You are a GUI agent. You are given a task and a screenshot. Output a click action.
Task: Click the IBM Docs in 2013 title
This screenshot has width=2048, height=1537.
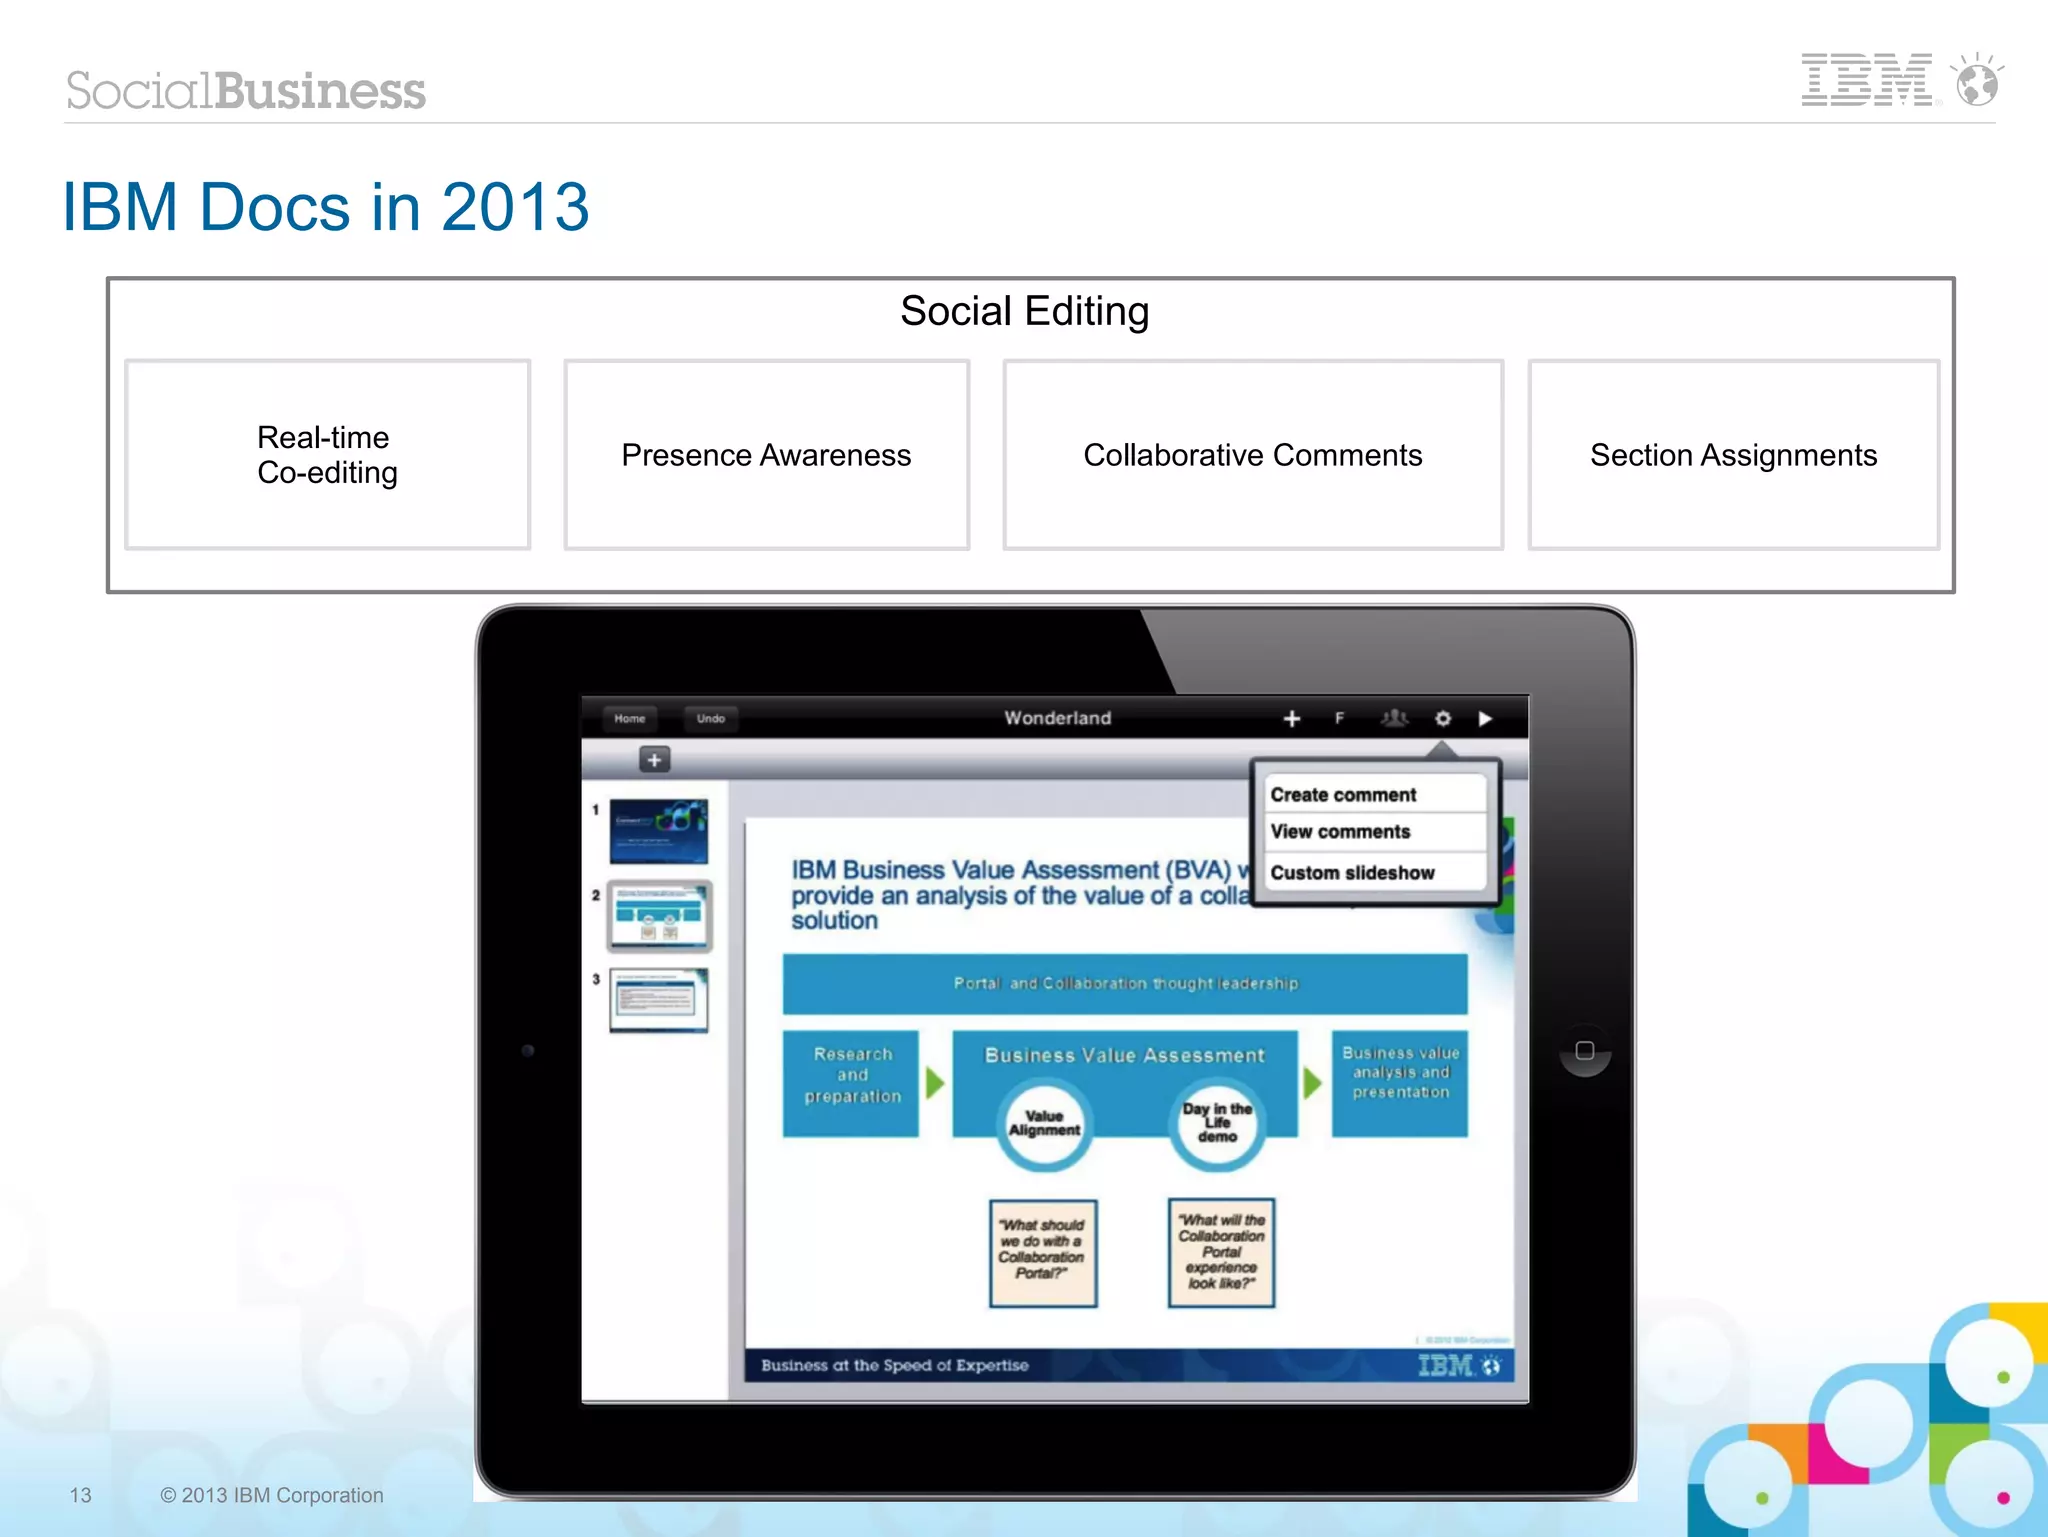pyautogui.click(x=326, y=207)
